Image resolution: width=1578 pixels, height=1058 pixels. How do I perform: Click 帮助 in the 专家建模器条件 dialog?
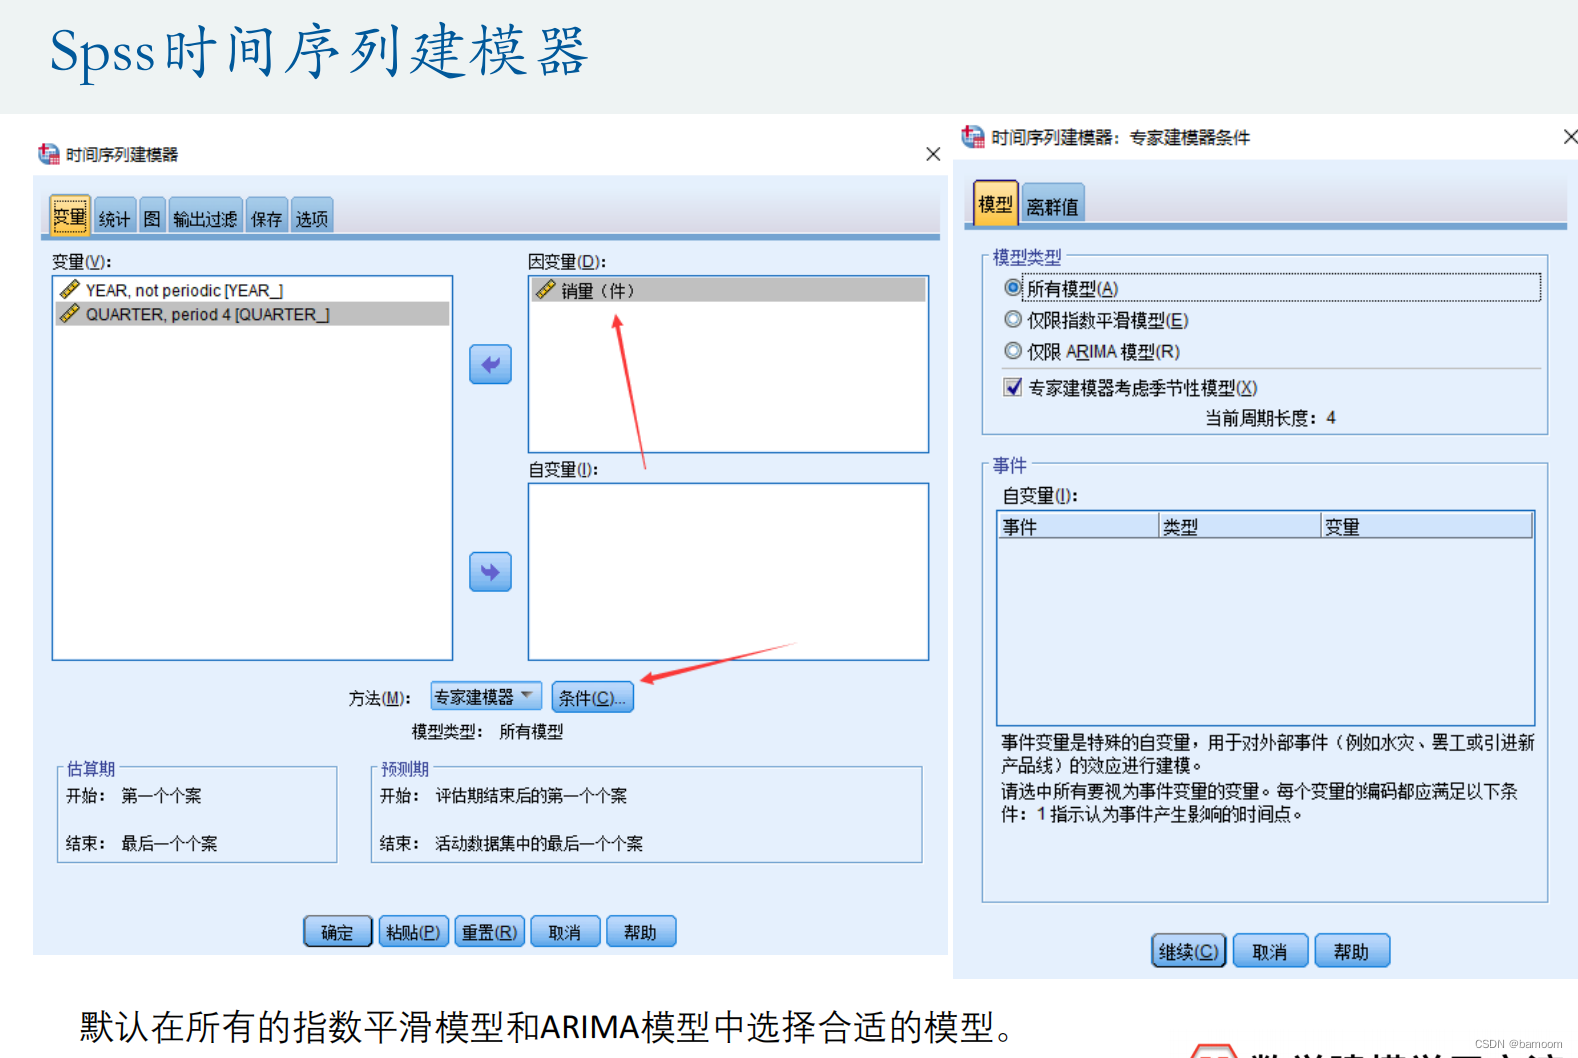[1351, 951]
